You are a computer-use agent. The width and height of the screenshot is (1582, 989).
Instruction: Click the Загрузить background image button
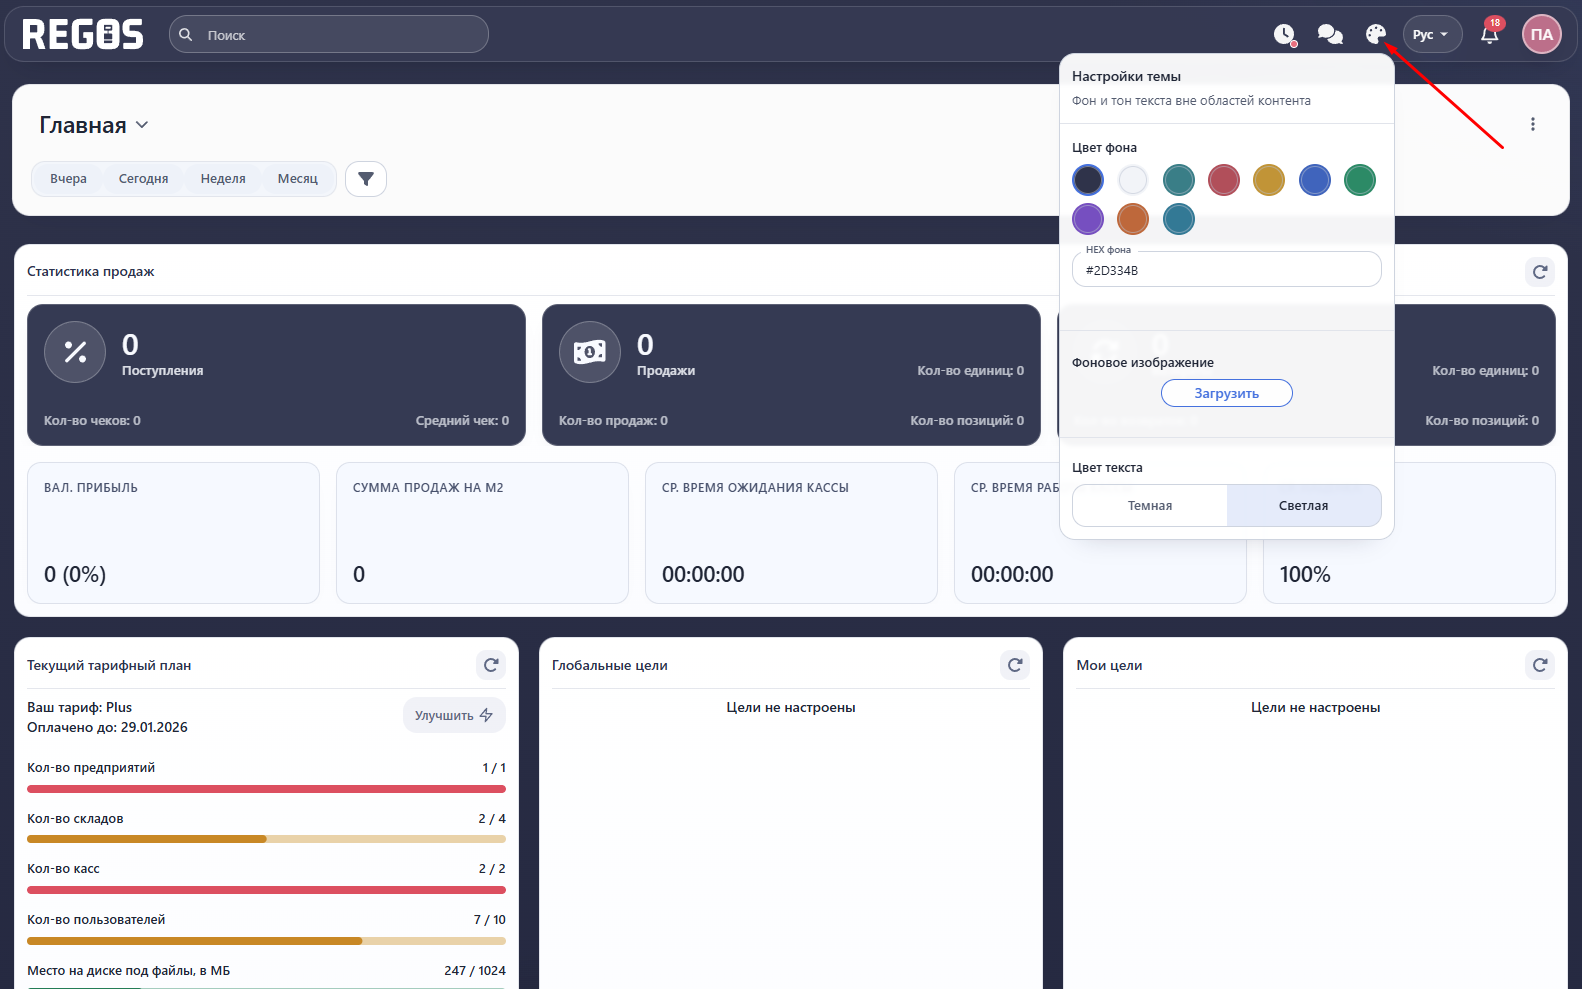(x=1226, y=394)
